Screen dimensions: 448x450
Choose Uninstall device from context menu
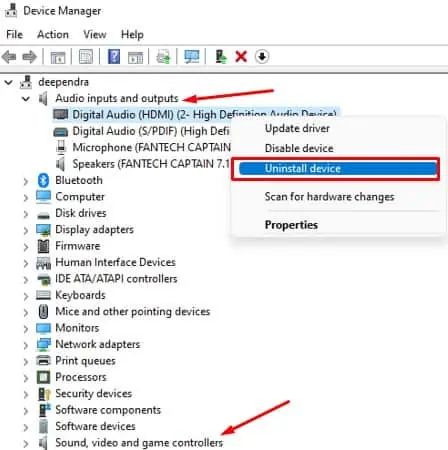pos(336,169)
